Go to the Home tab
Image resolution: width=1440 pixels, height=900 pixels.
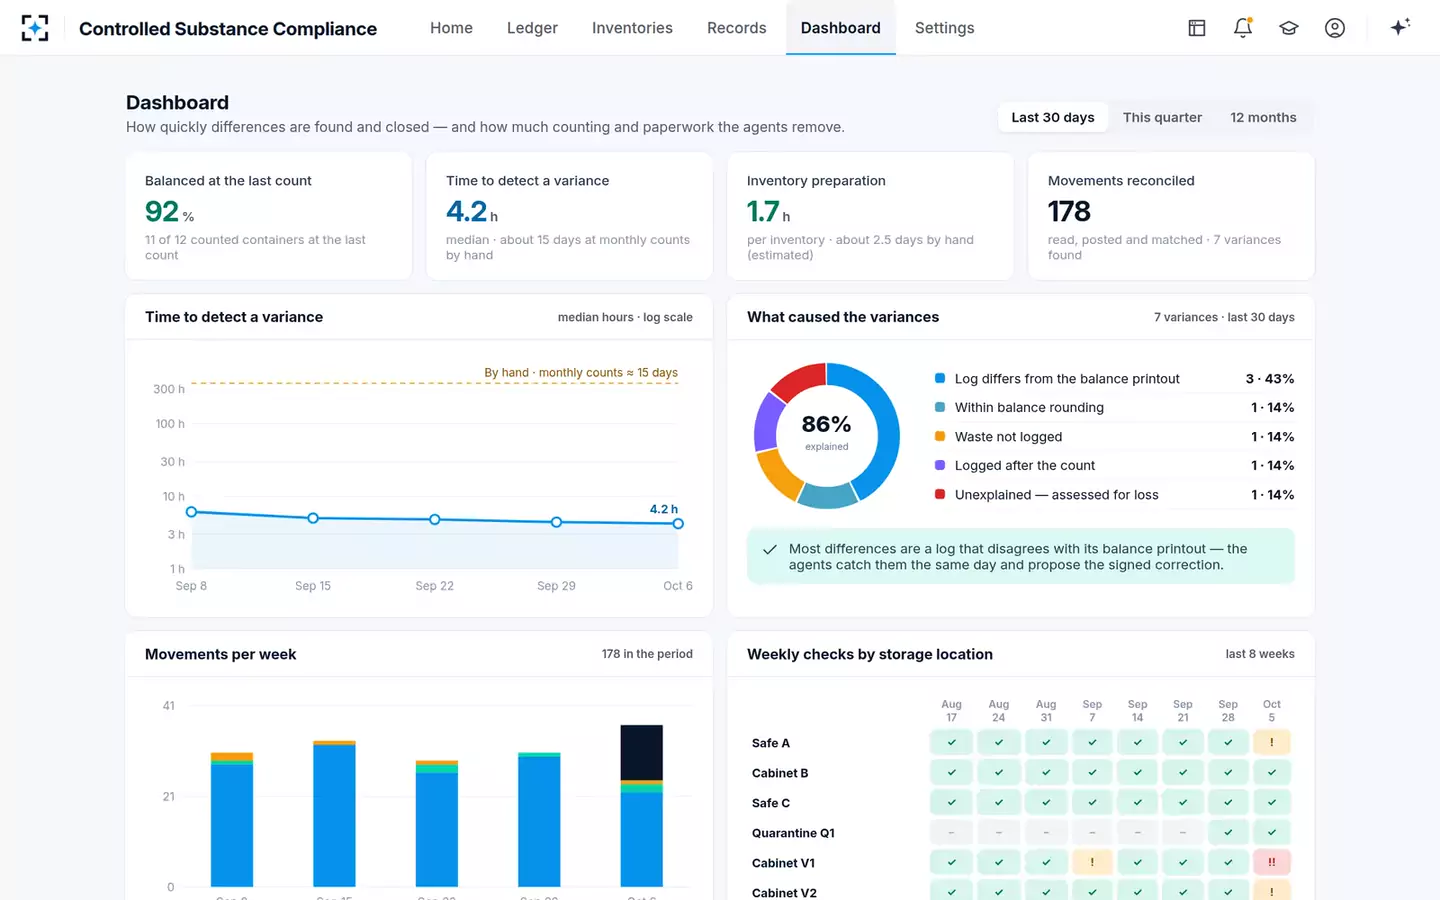[x=451, y=28]
